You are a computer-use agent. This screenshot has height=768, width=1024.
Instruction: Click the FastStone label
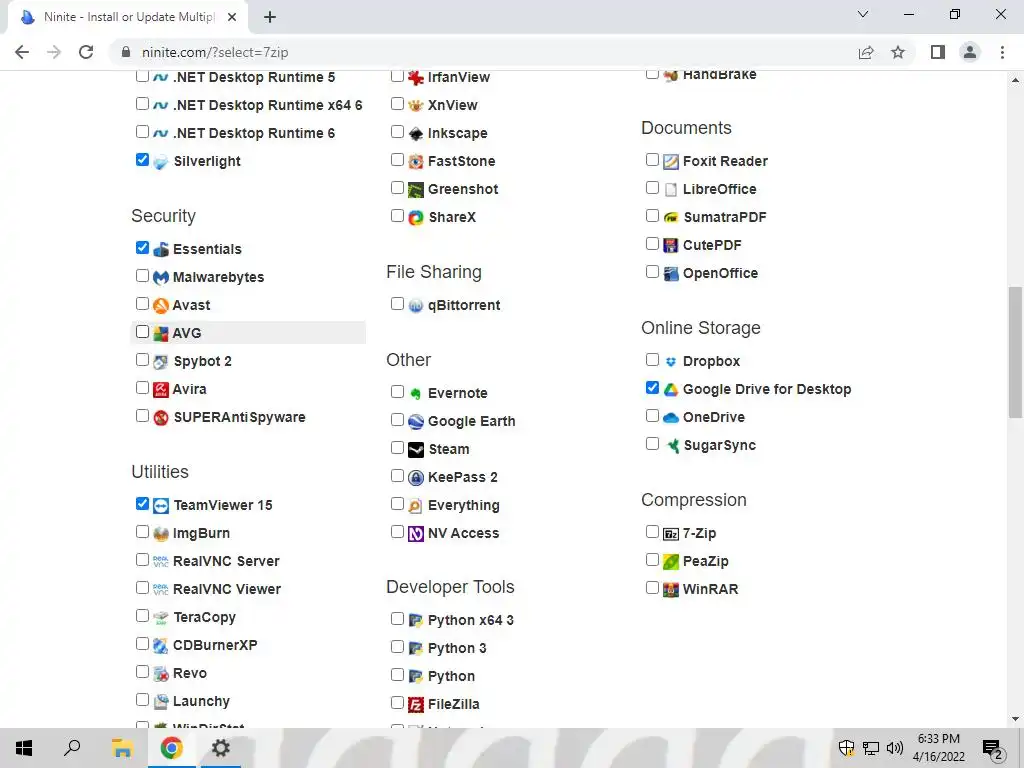tap(462, 161)
